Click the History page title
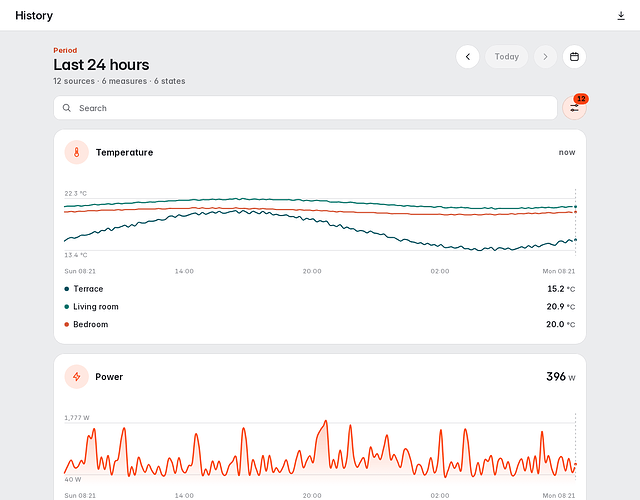This screenshot has height=500, width=640. (x=34, y=16)
